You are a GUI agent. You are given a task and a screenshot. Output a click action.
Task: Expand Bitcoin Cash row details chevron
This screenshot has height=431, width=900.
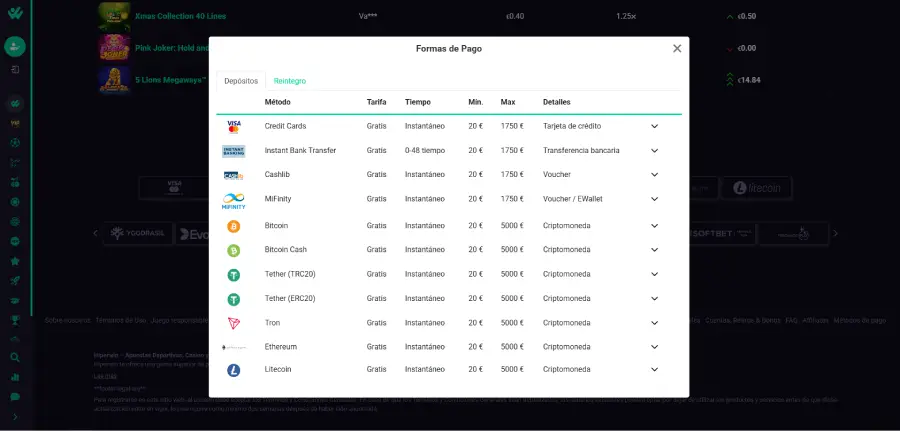tap(654, 250)
